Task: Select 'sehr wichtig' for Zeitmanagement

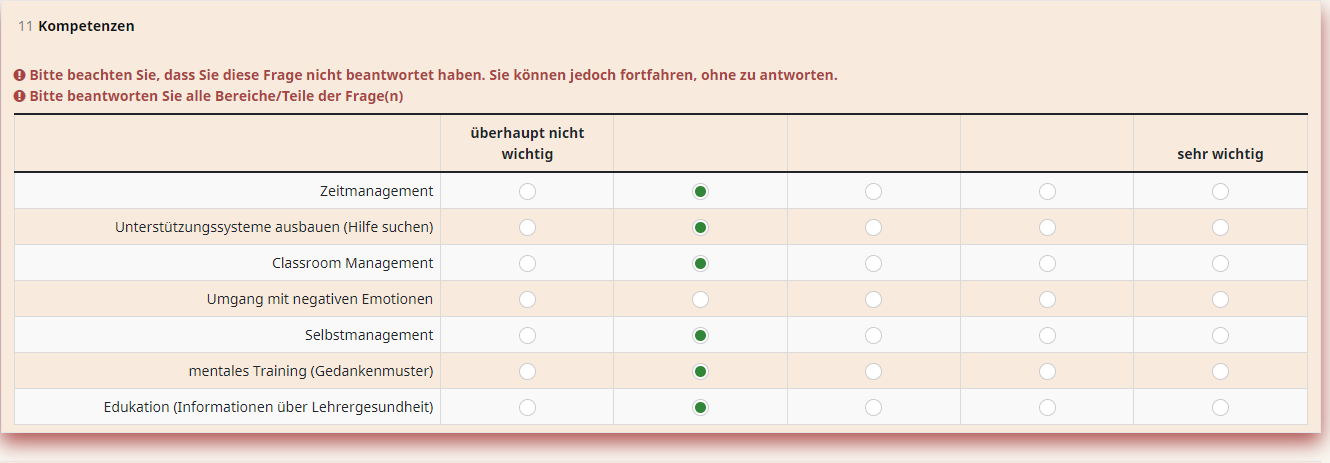Action: click(x=1220, y=191)
